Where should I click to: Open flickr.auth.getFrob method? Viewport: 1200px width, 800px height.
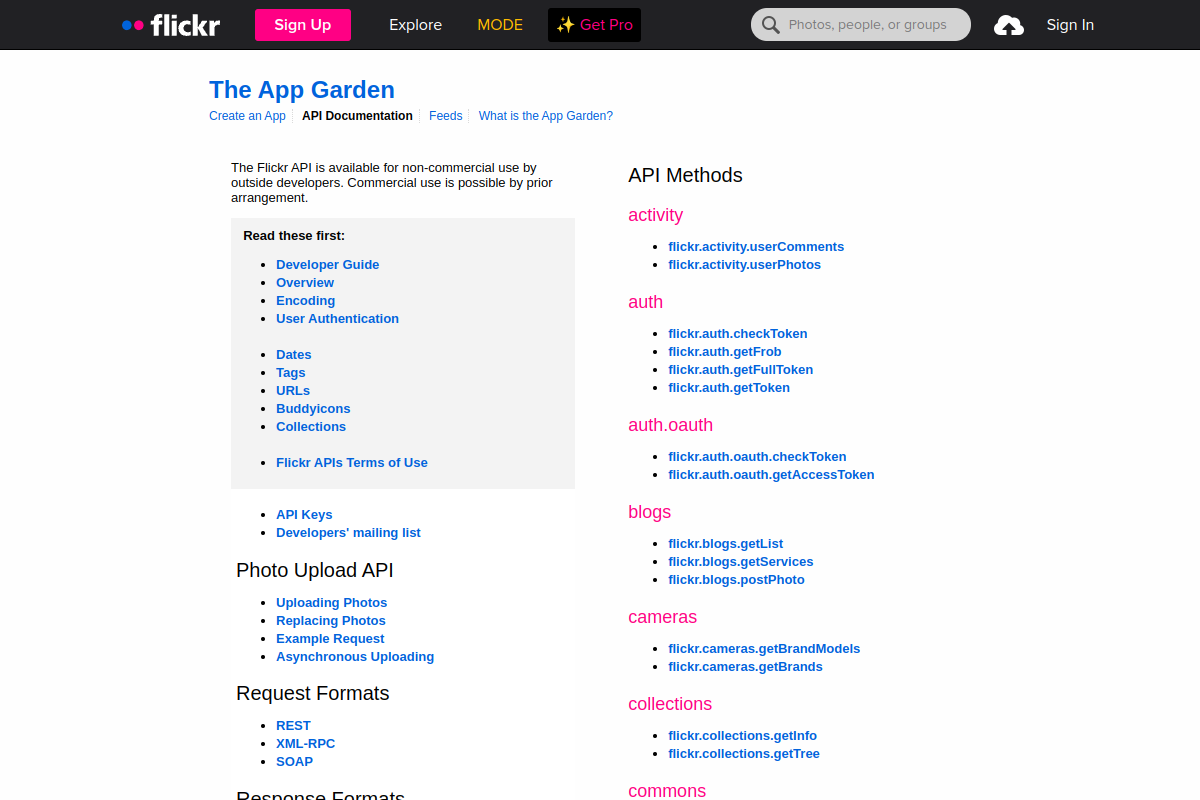click(725, 352)
